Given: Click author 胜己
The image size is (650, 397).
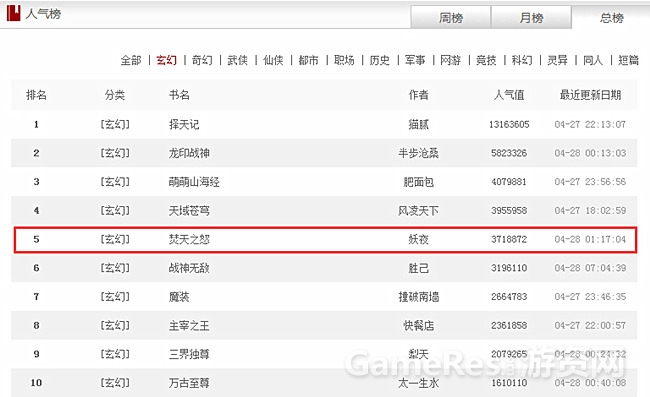Looking at the screenshot, I should 419,268.
